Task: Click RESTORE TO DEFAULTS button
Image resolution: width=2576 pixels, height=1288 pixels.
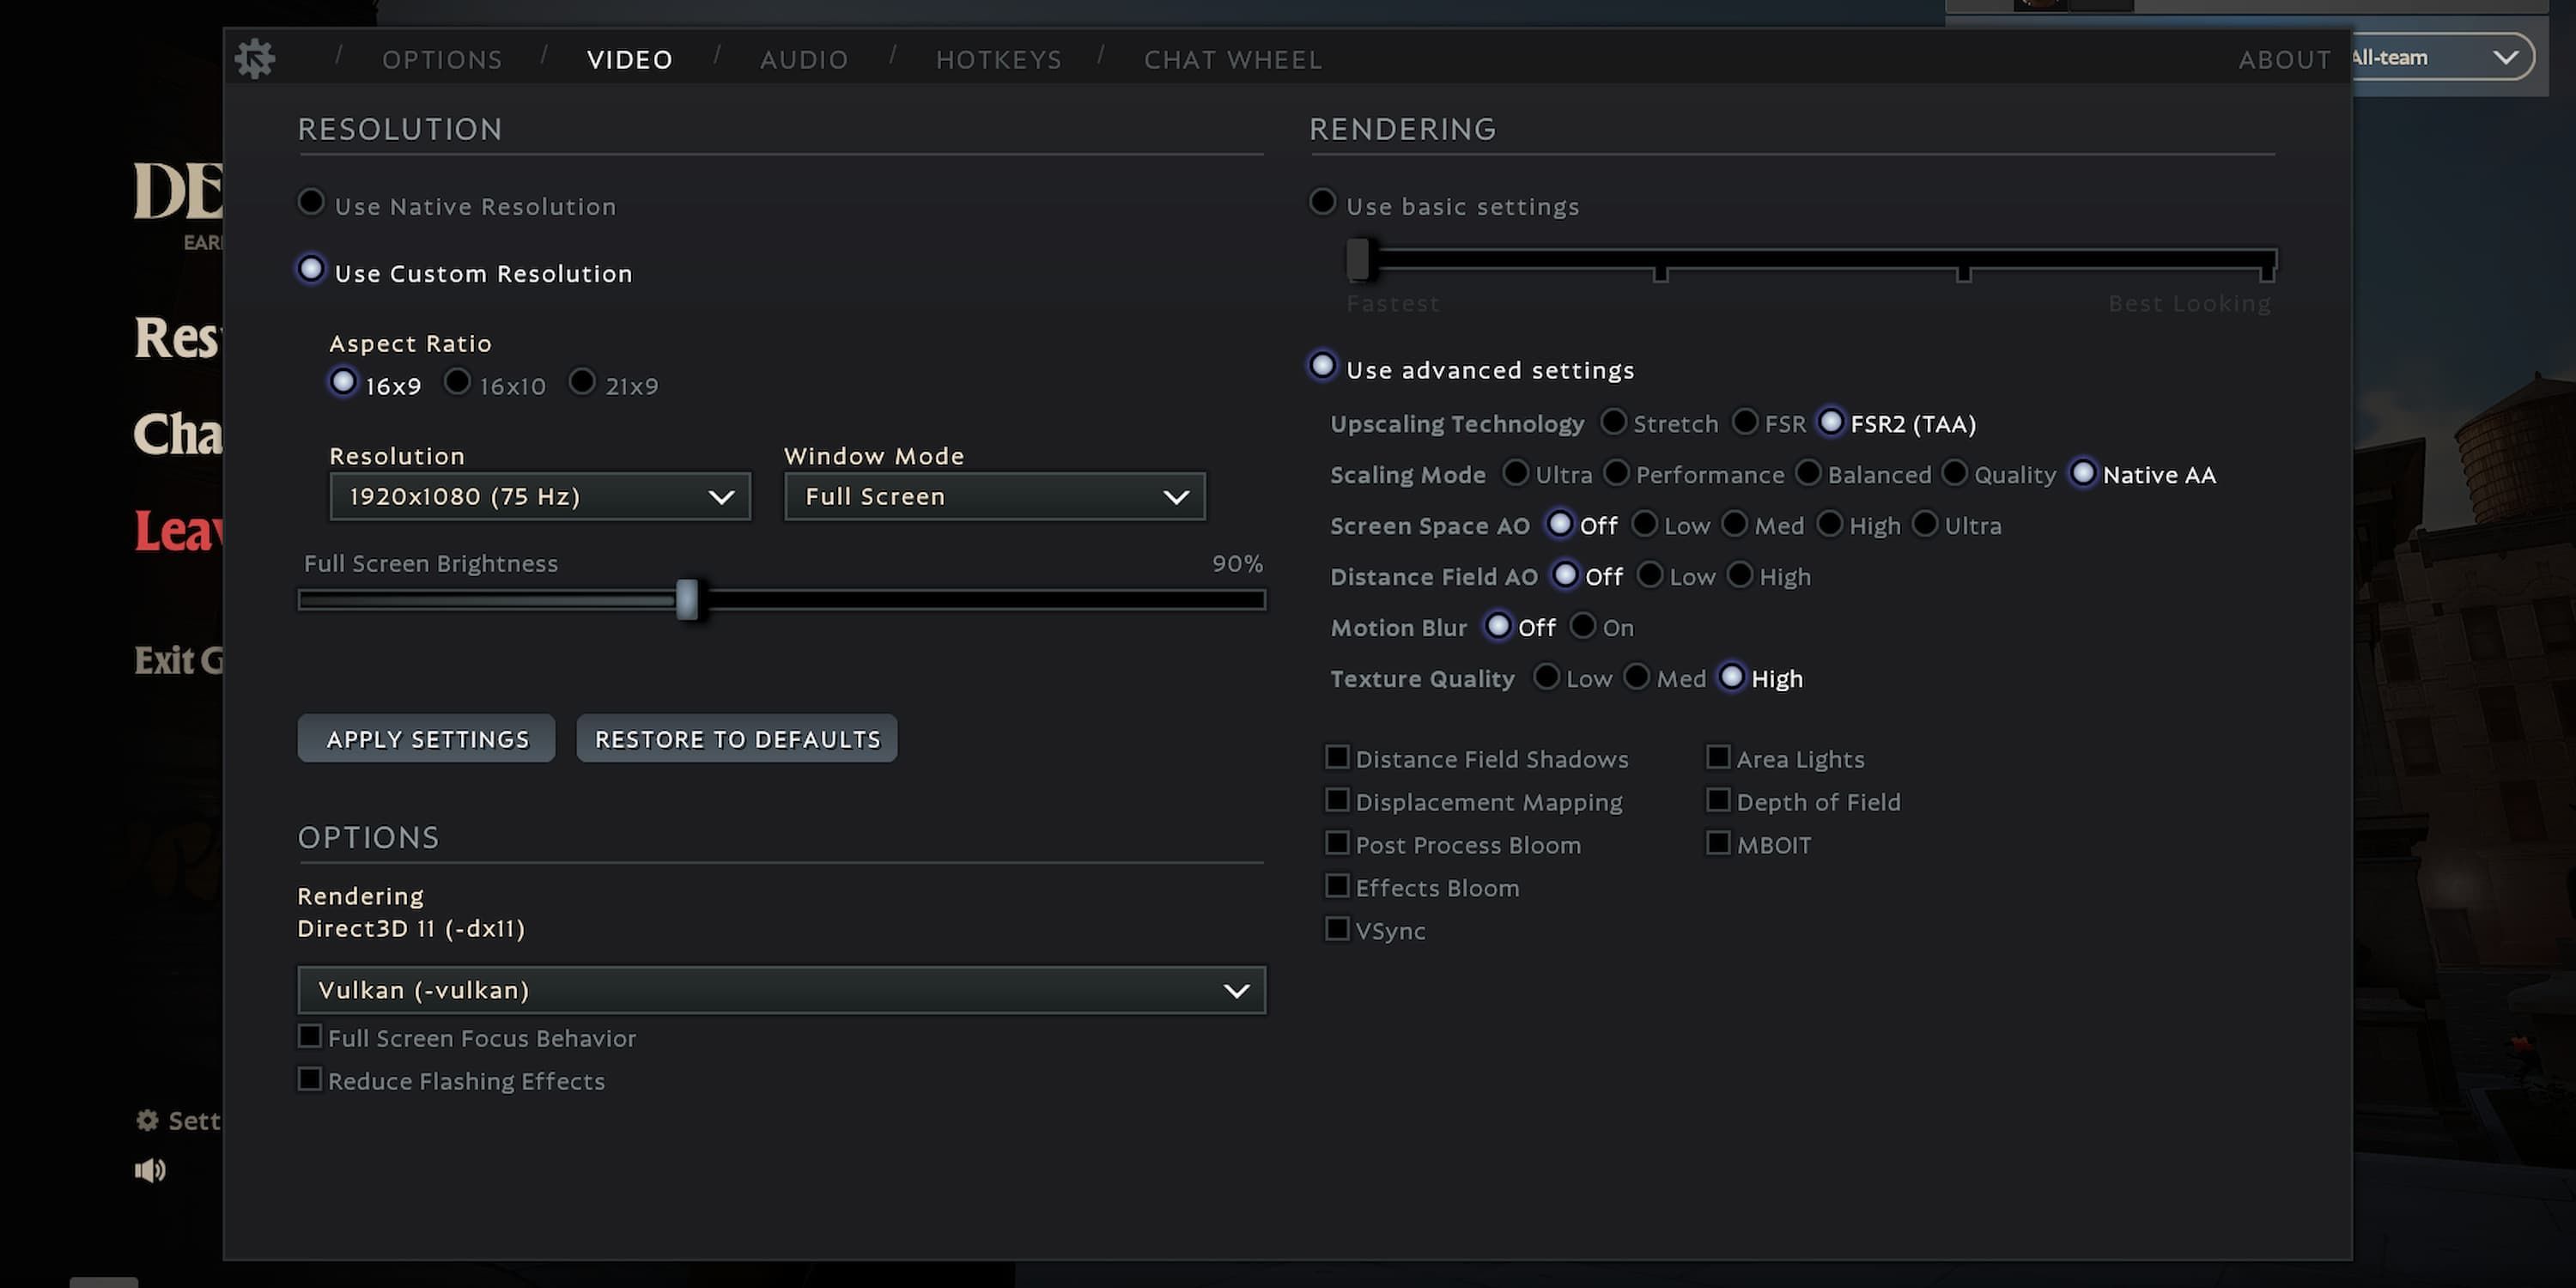Action: click(736, 738)
